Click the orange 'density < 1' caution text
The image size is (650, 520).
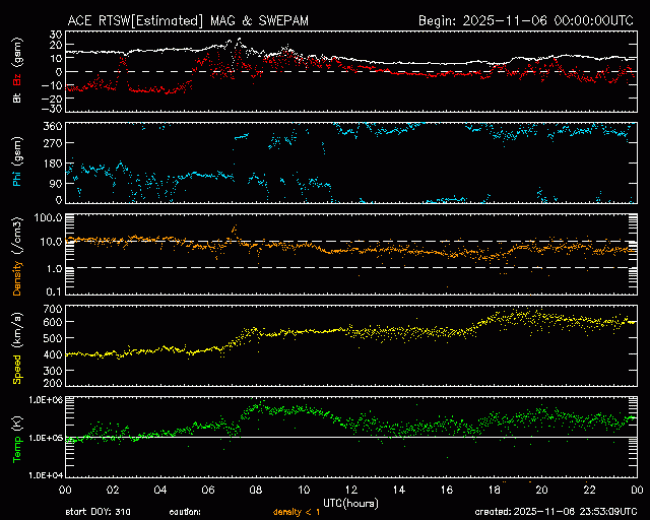296,512
